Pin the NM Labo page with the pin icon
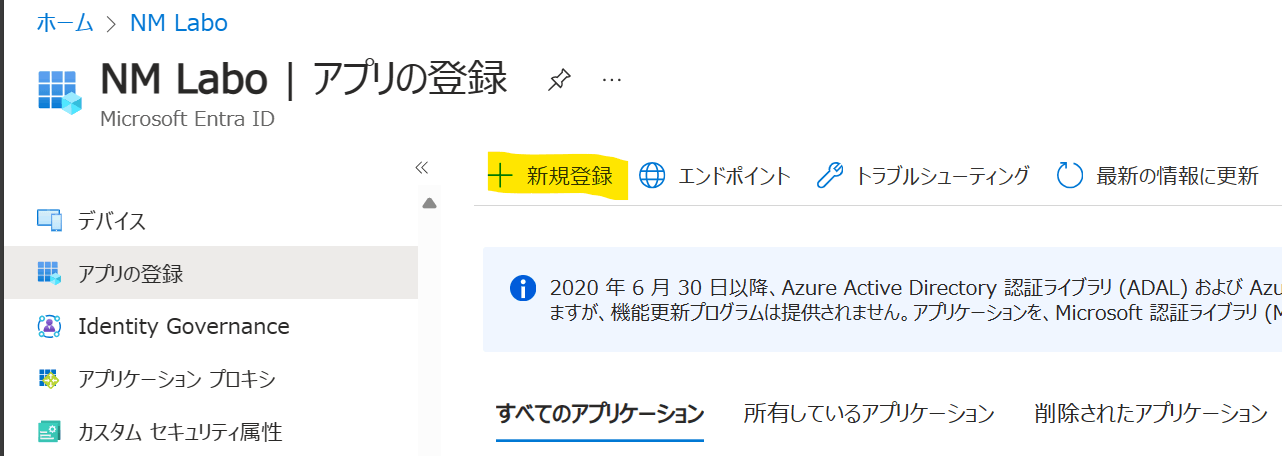Image resolution: width=1282 pixels, height=456 pixels. [559, 81]
